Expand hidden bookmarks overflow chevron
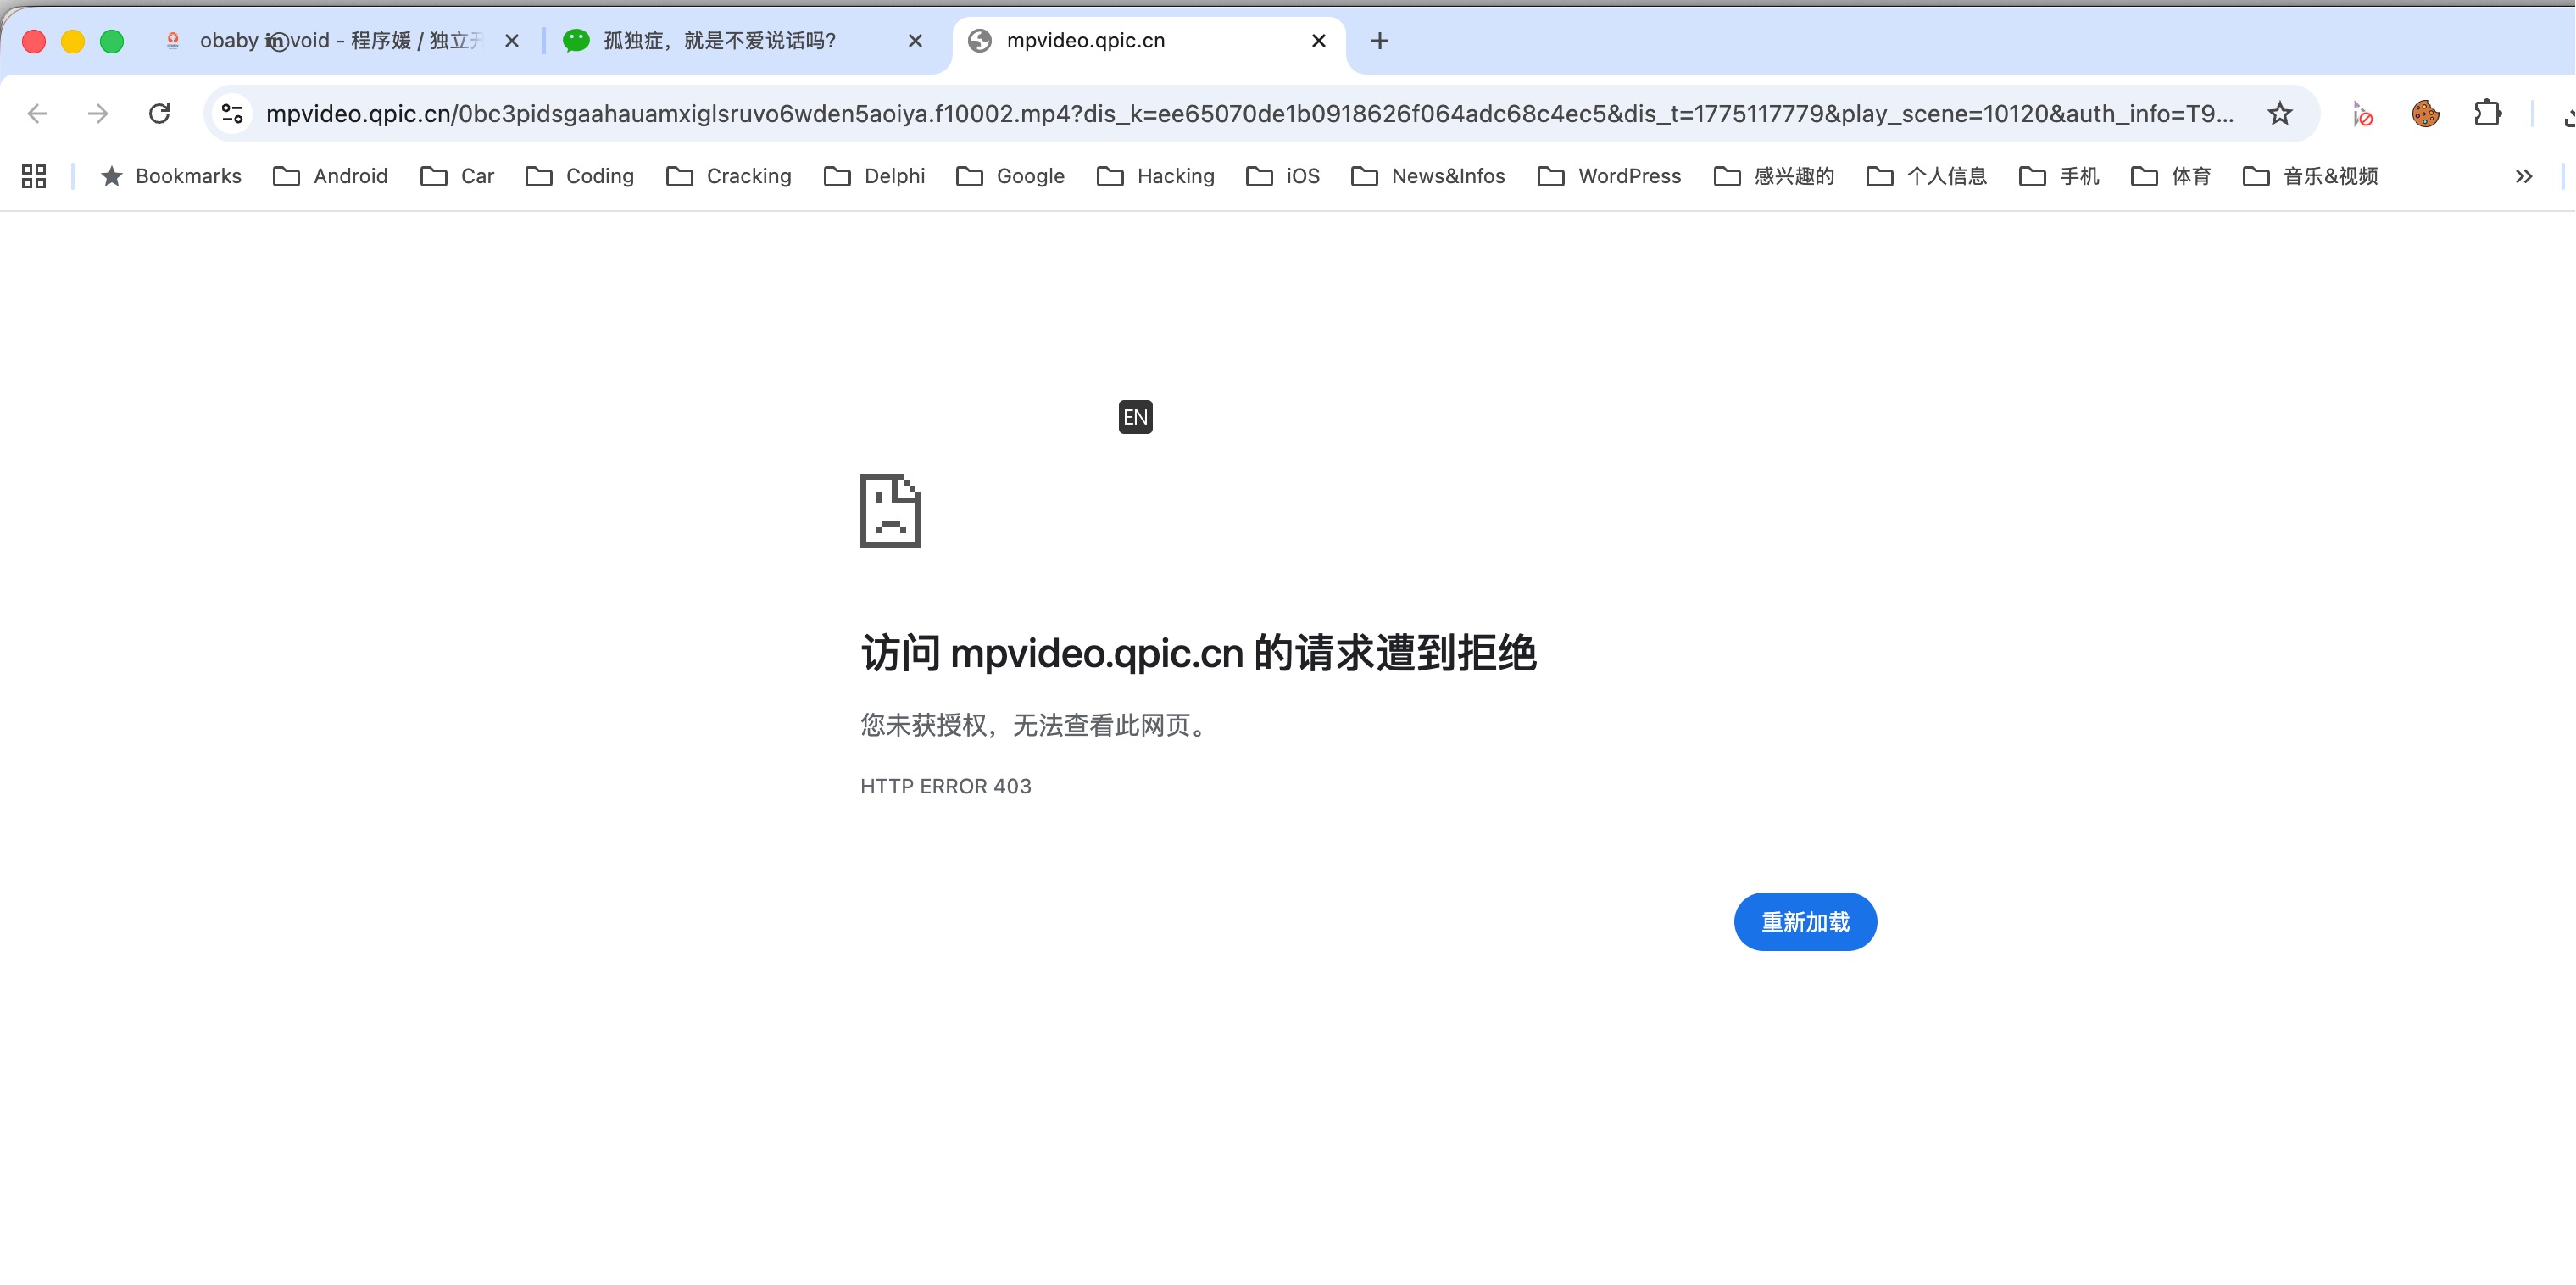Image resolution: width=2576 pixels, height=1285 pixels. pyautogui.click(x=2523, y=176)
